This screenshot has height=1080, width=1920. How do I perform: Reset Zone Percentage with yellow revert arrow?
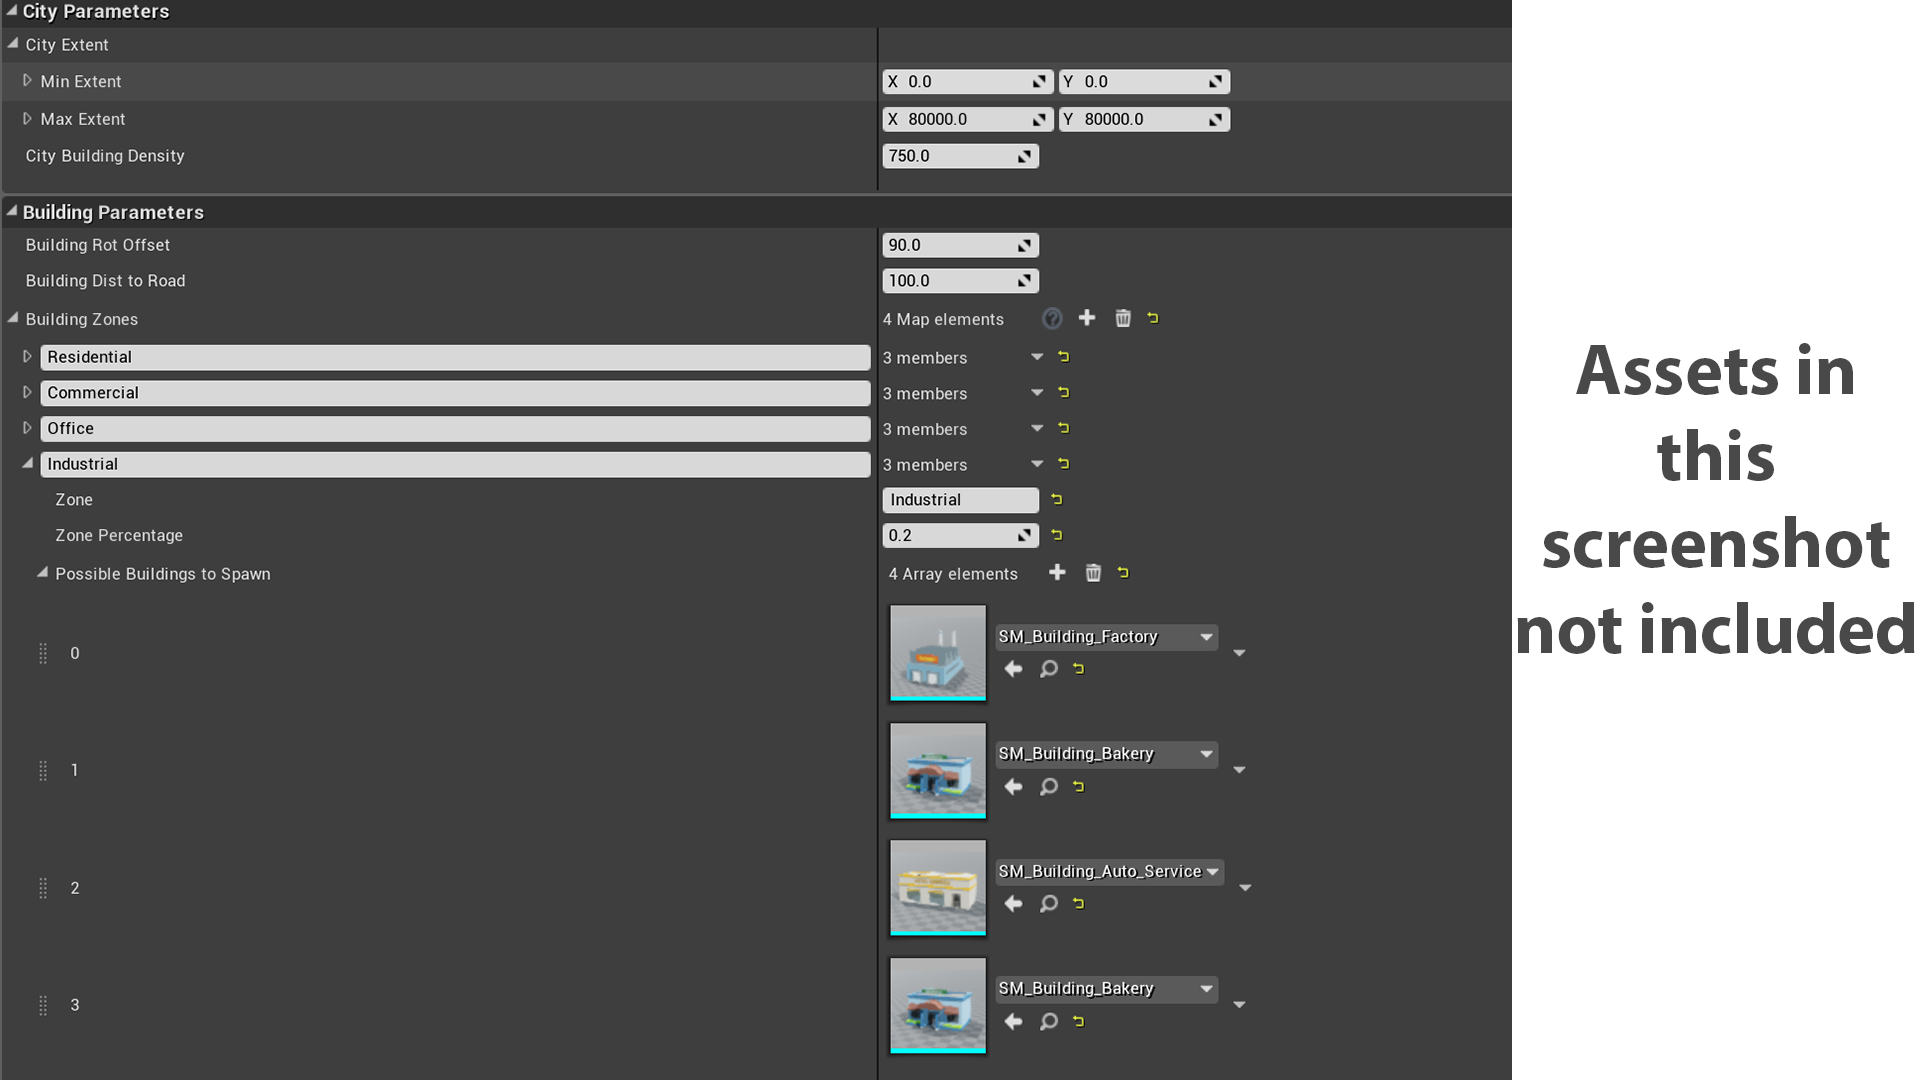tap(1057, 535)
